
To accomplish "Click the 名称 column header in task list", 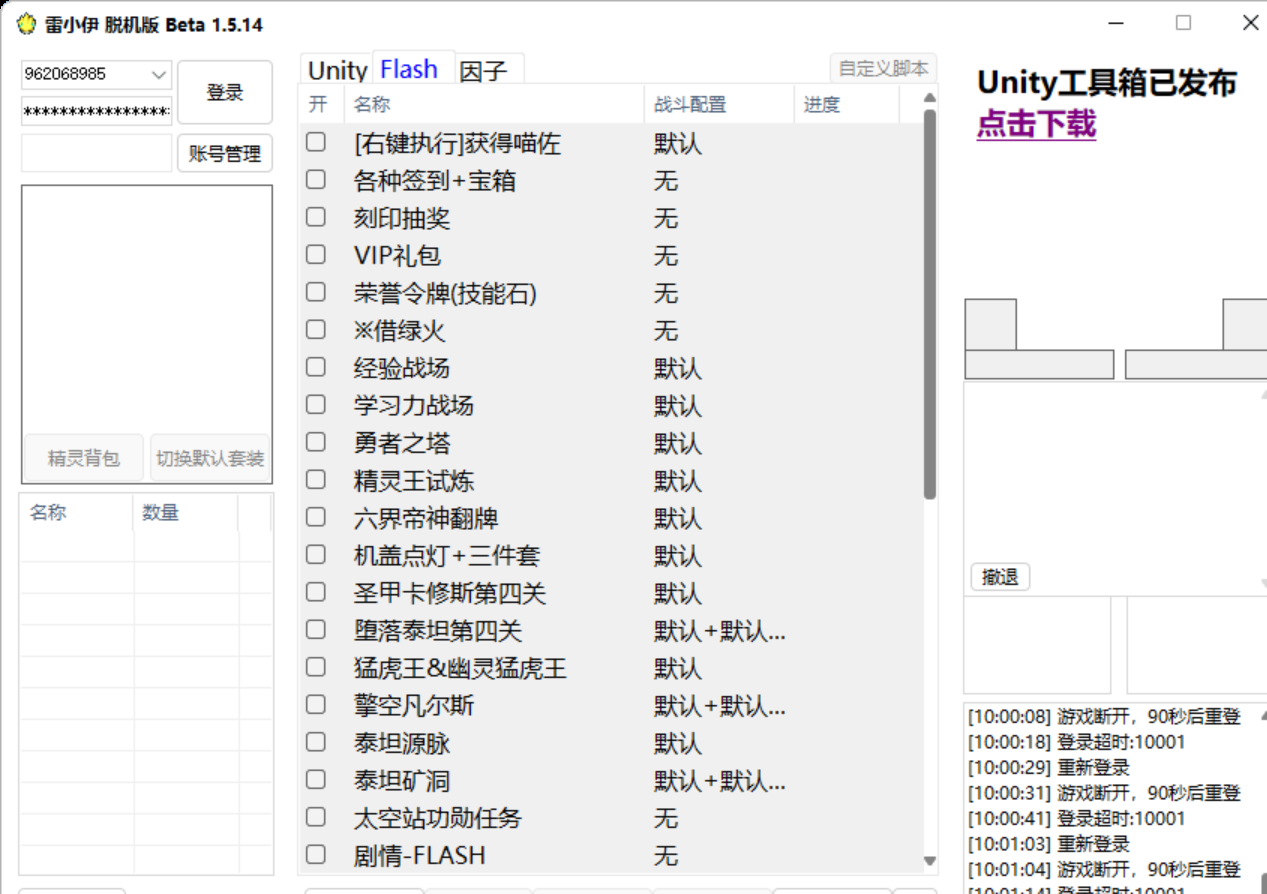I will point(495,104).
